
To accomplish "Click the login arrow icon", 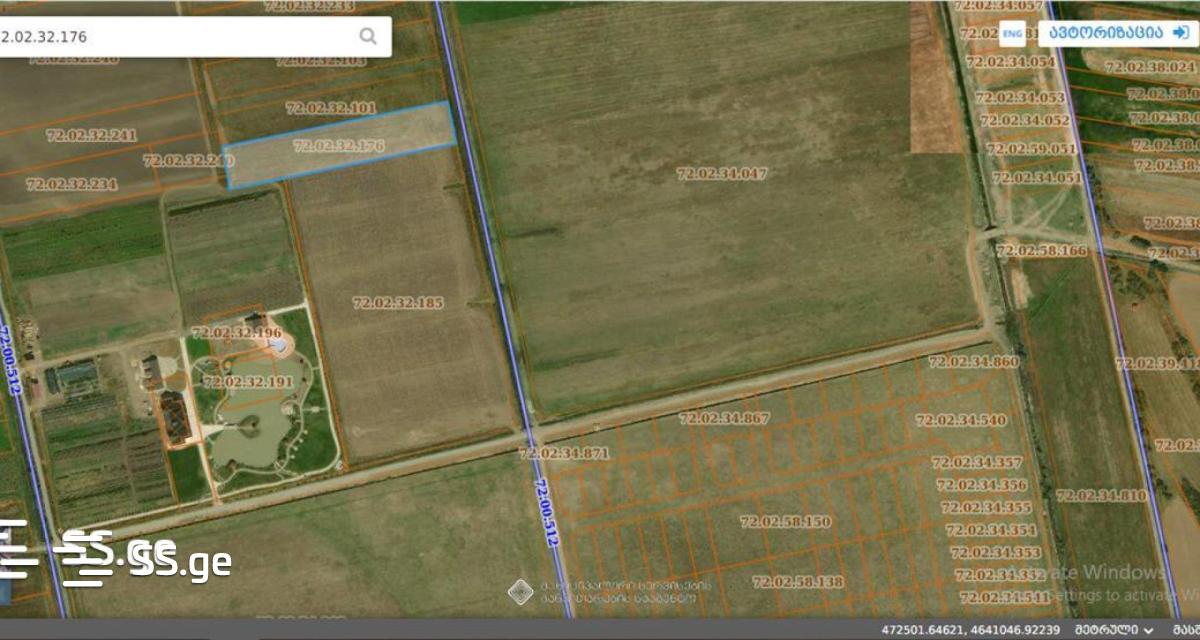I will pos(1181,33).
